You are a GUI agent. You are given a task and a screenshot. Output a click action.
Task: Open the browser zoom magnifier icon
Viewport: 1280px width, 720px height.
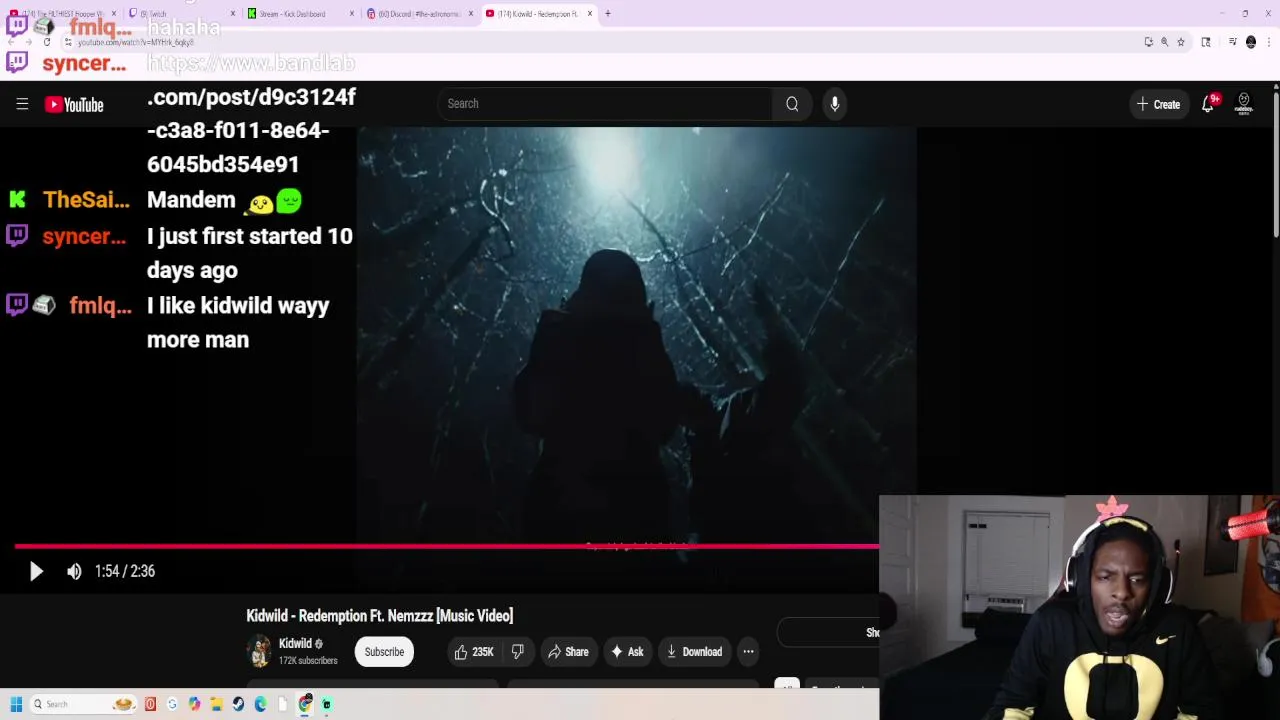1164,42
